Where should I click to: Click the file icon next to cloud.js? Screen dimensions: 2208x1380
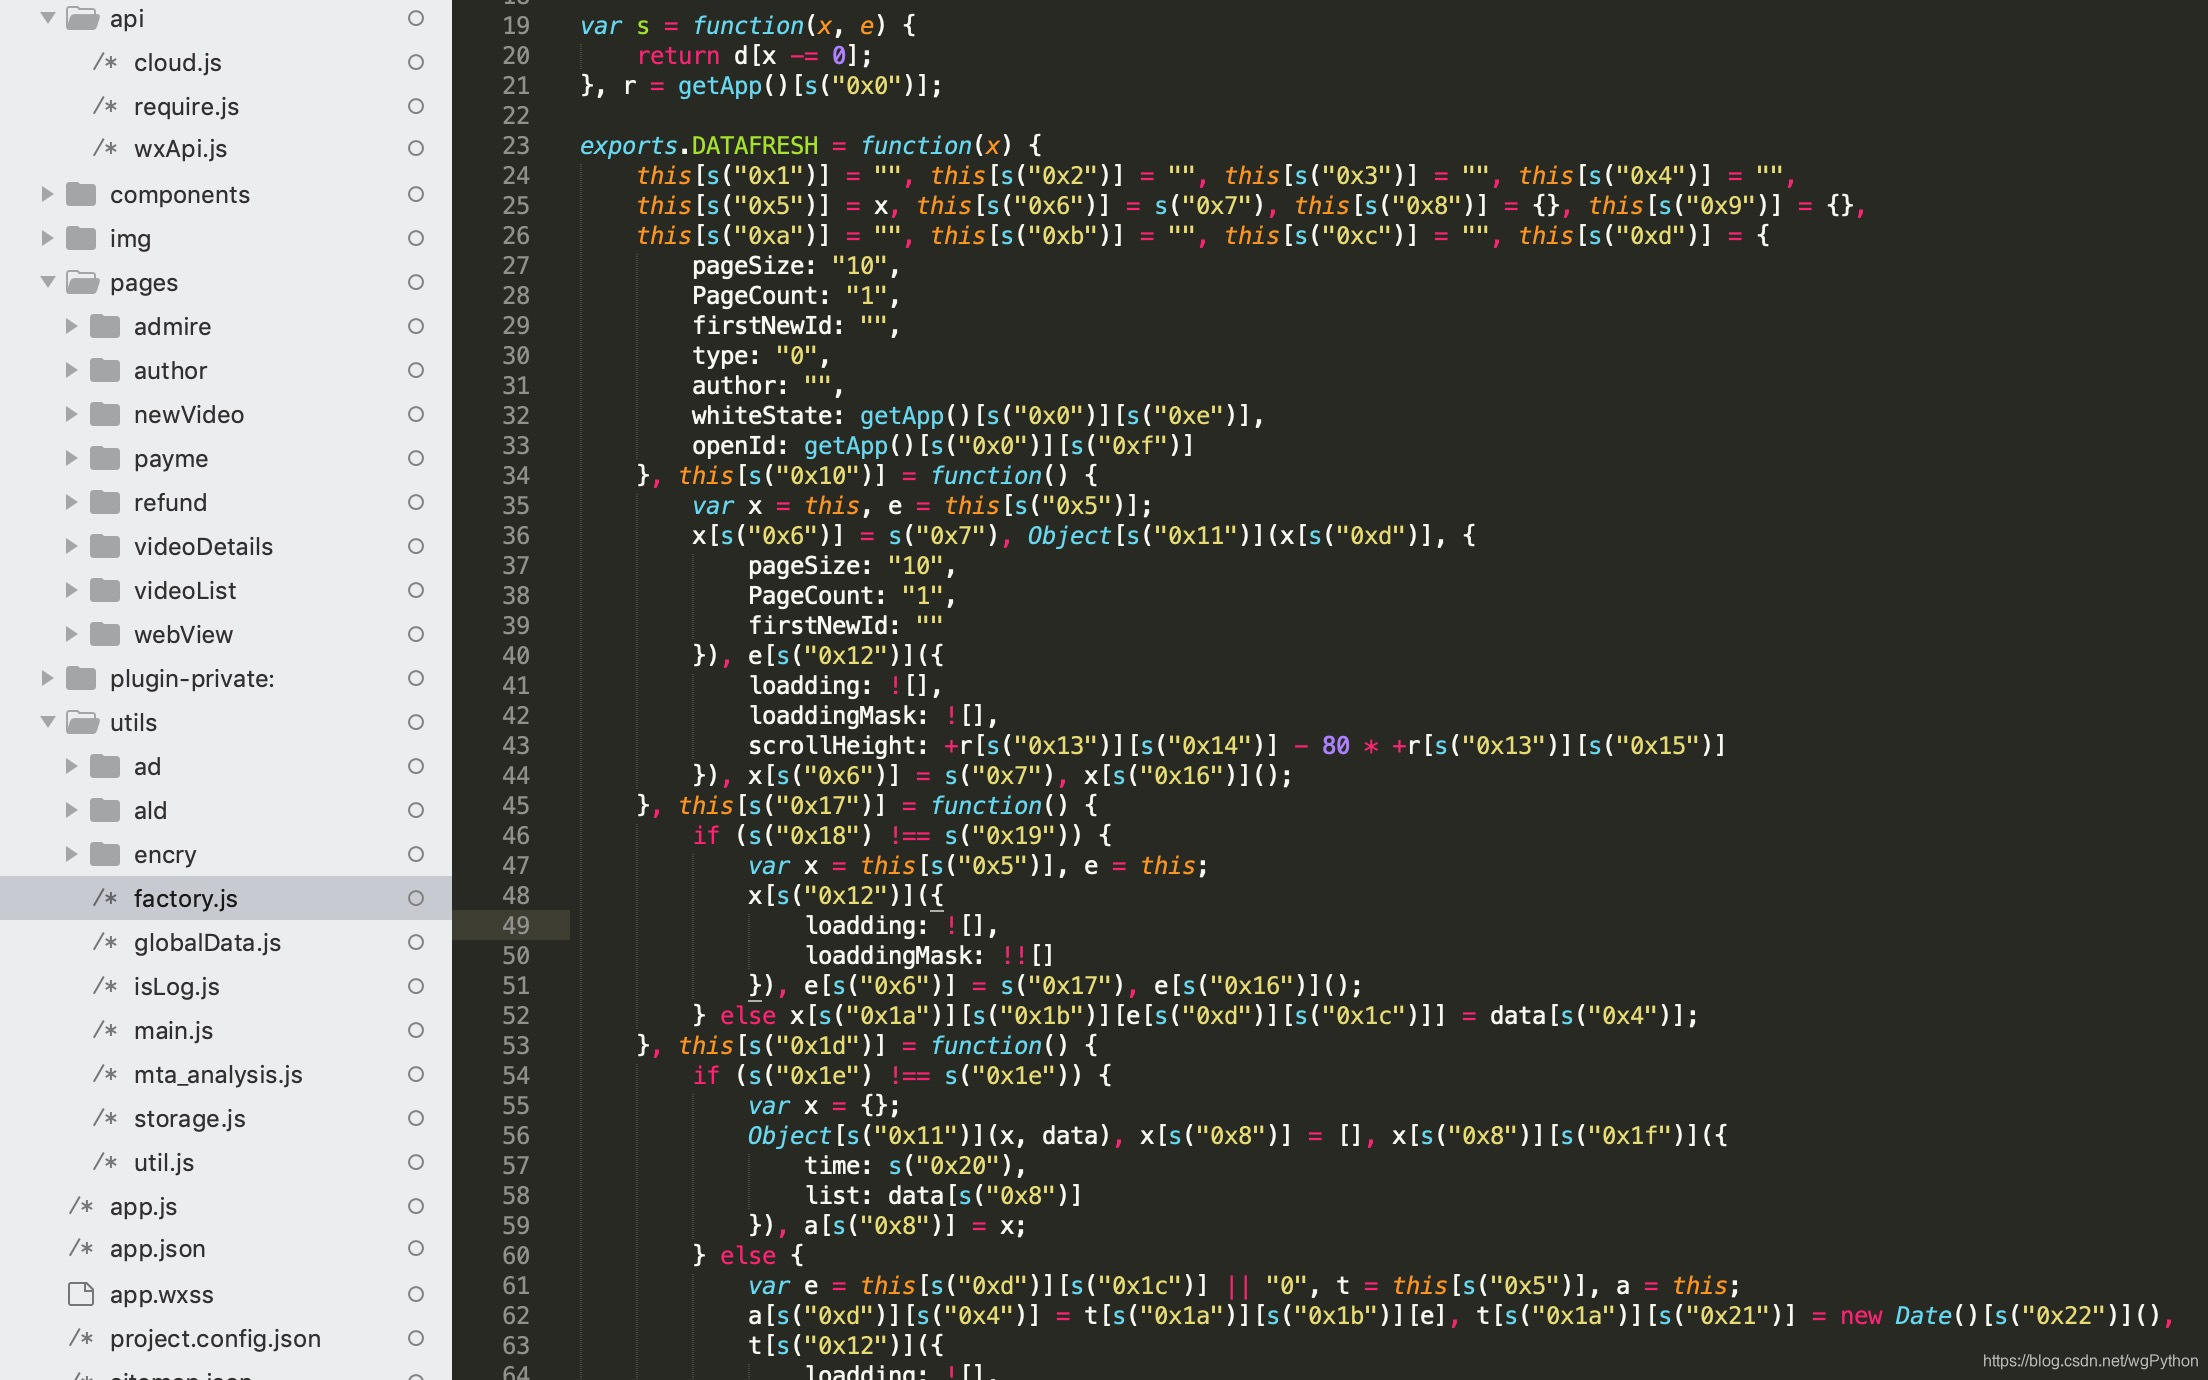pos(105,62)
